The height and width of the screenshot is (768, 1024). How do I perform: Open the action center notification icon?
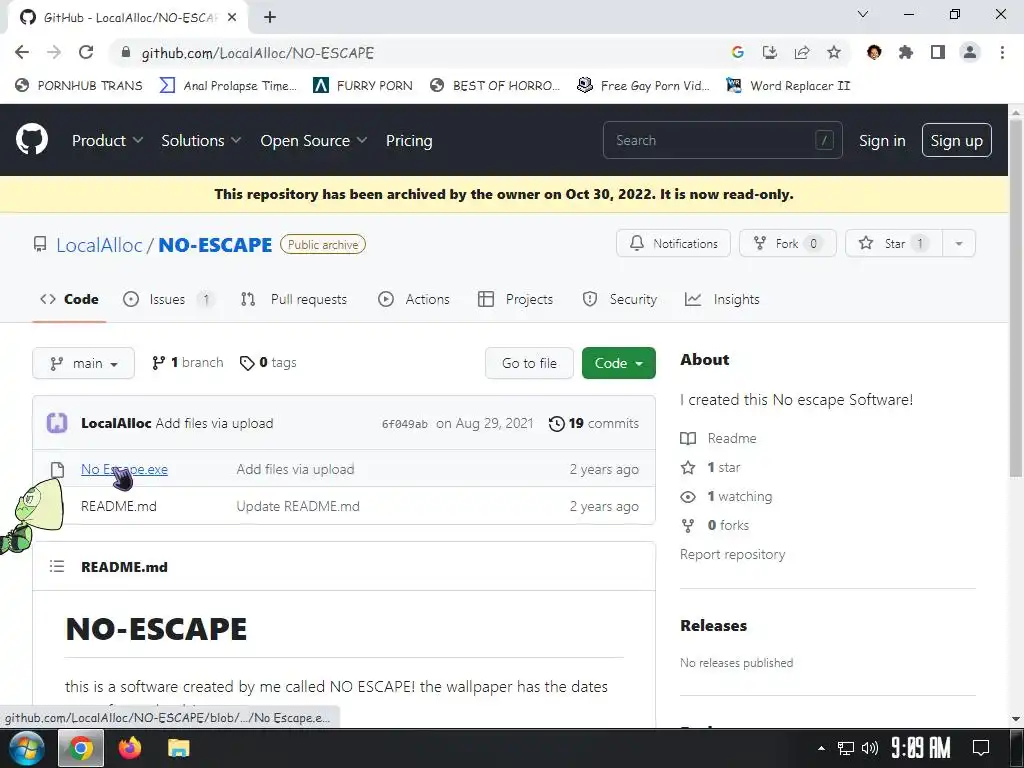coord(980,748)
